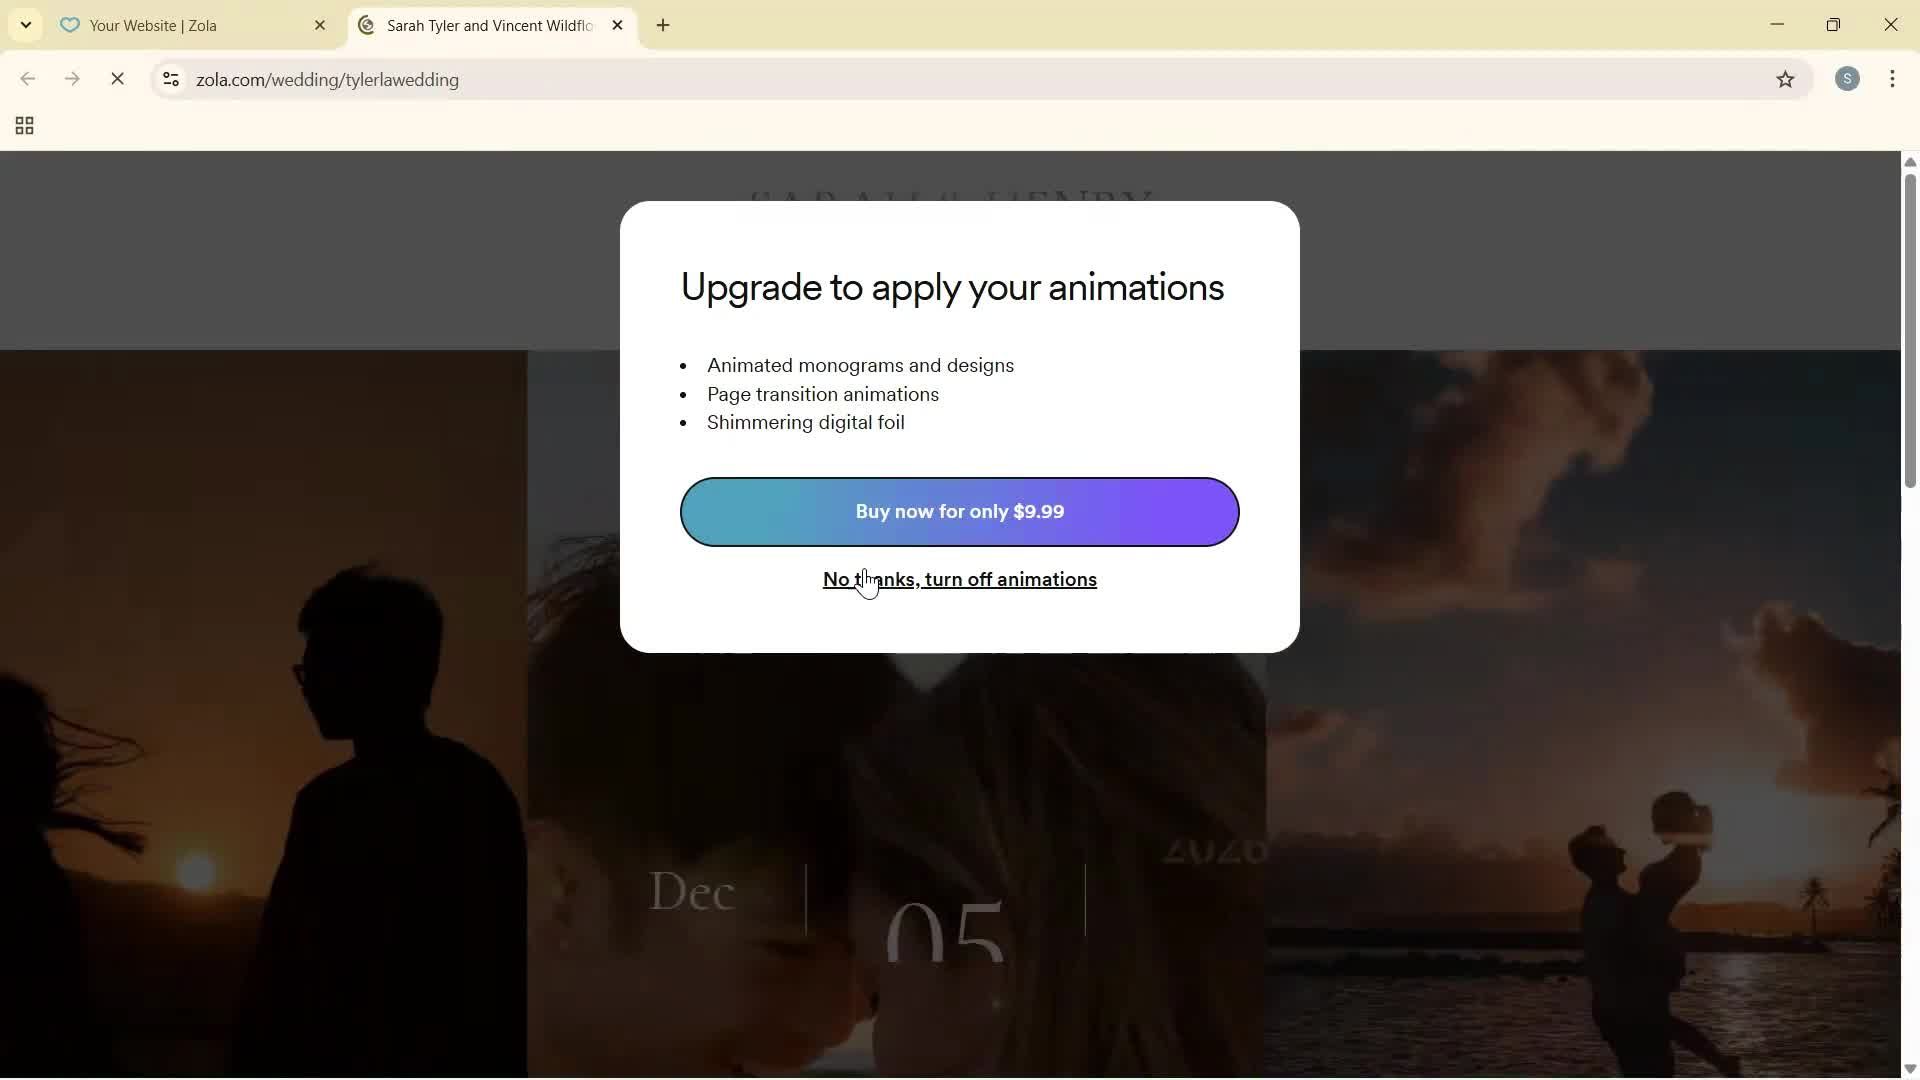
Task: Open a new tab with the plus button
Action: (664, 26)
